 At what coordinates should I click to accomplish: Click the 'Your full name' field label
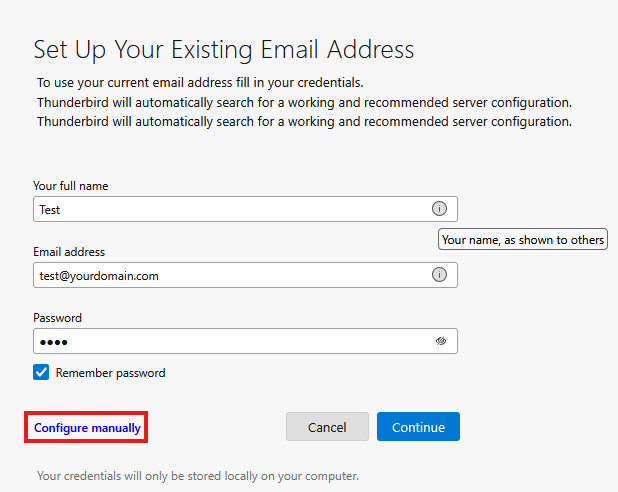click(x=70, y=186)
